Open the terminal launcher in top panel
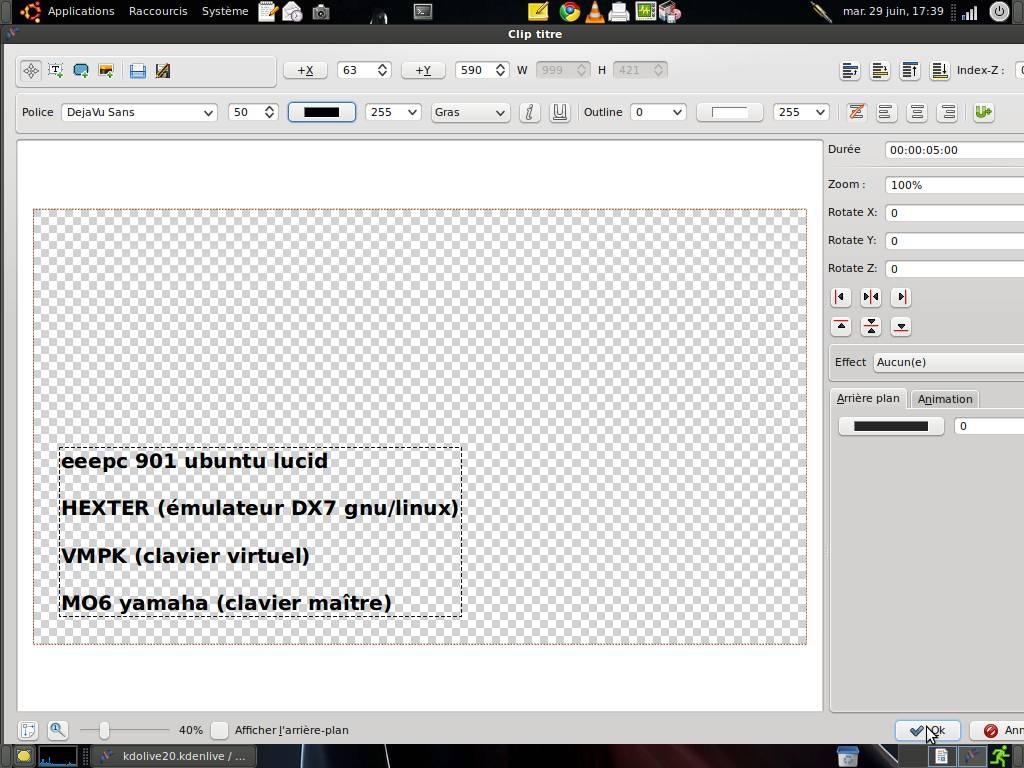The height and width of the screenshot is (768, 1024). 423,11
